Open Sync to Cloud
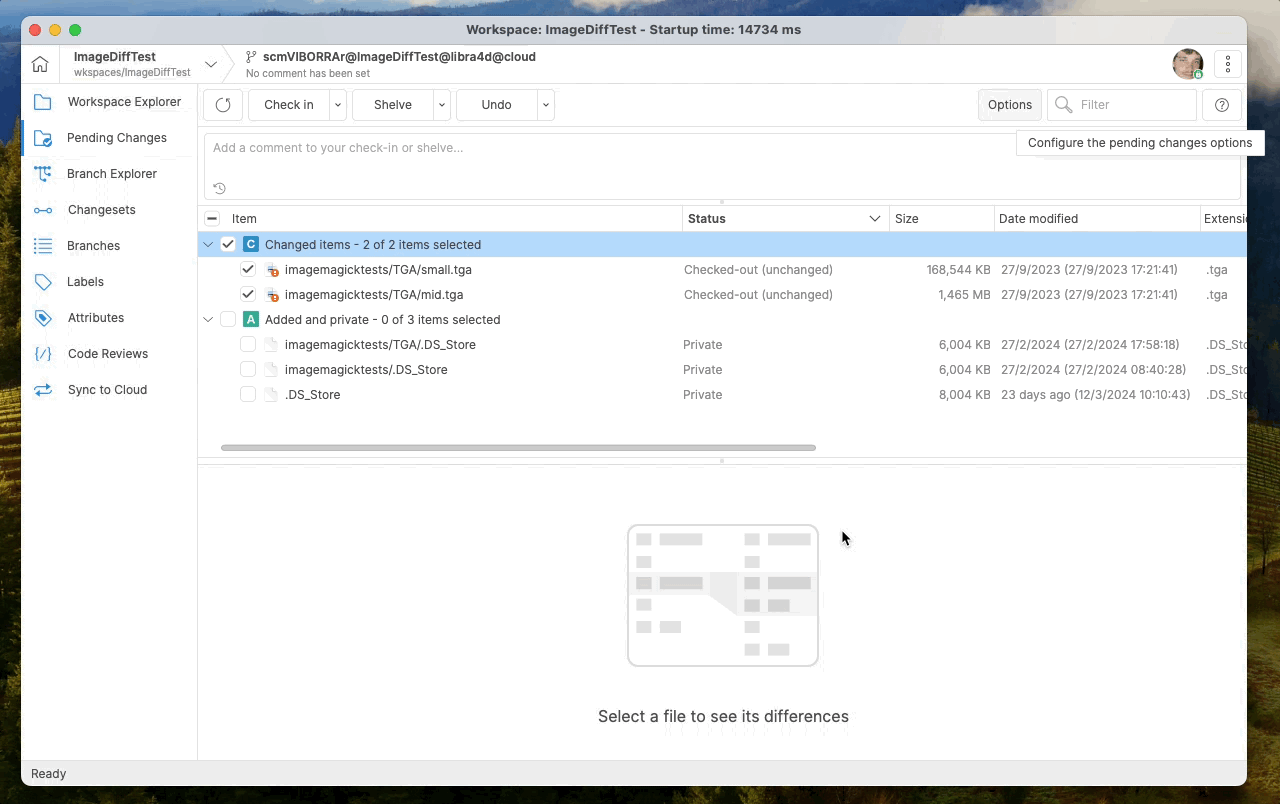The width and height of the screenshot is (1280, 804). coord(107,389)
